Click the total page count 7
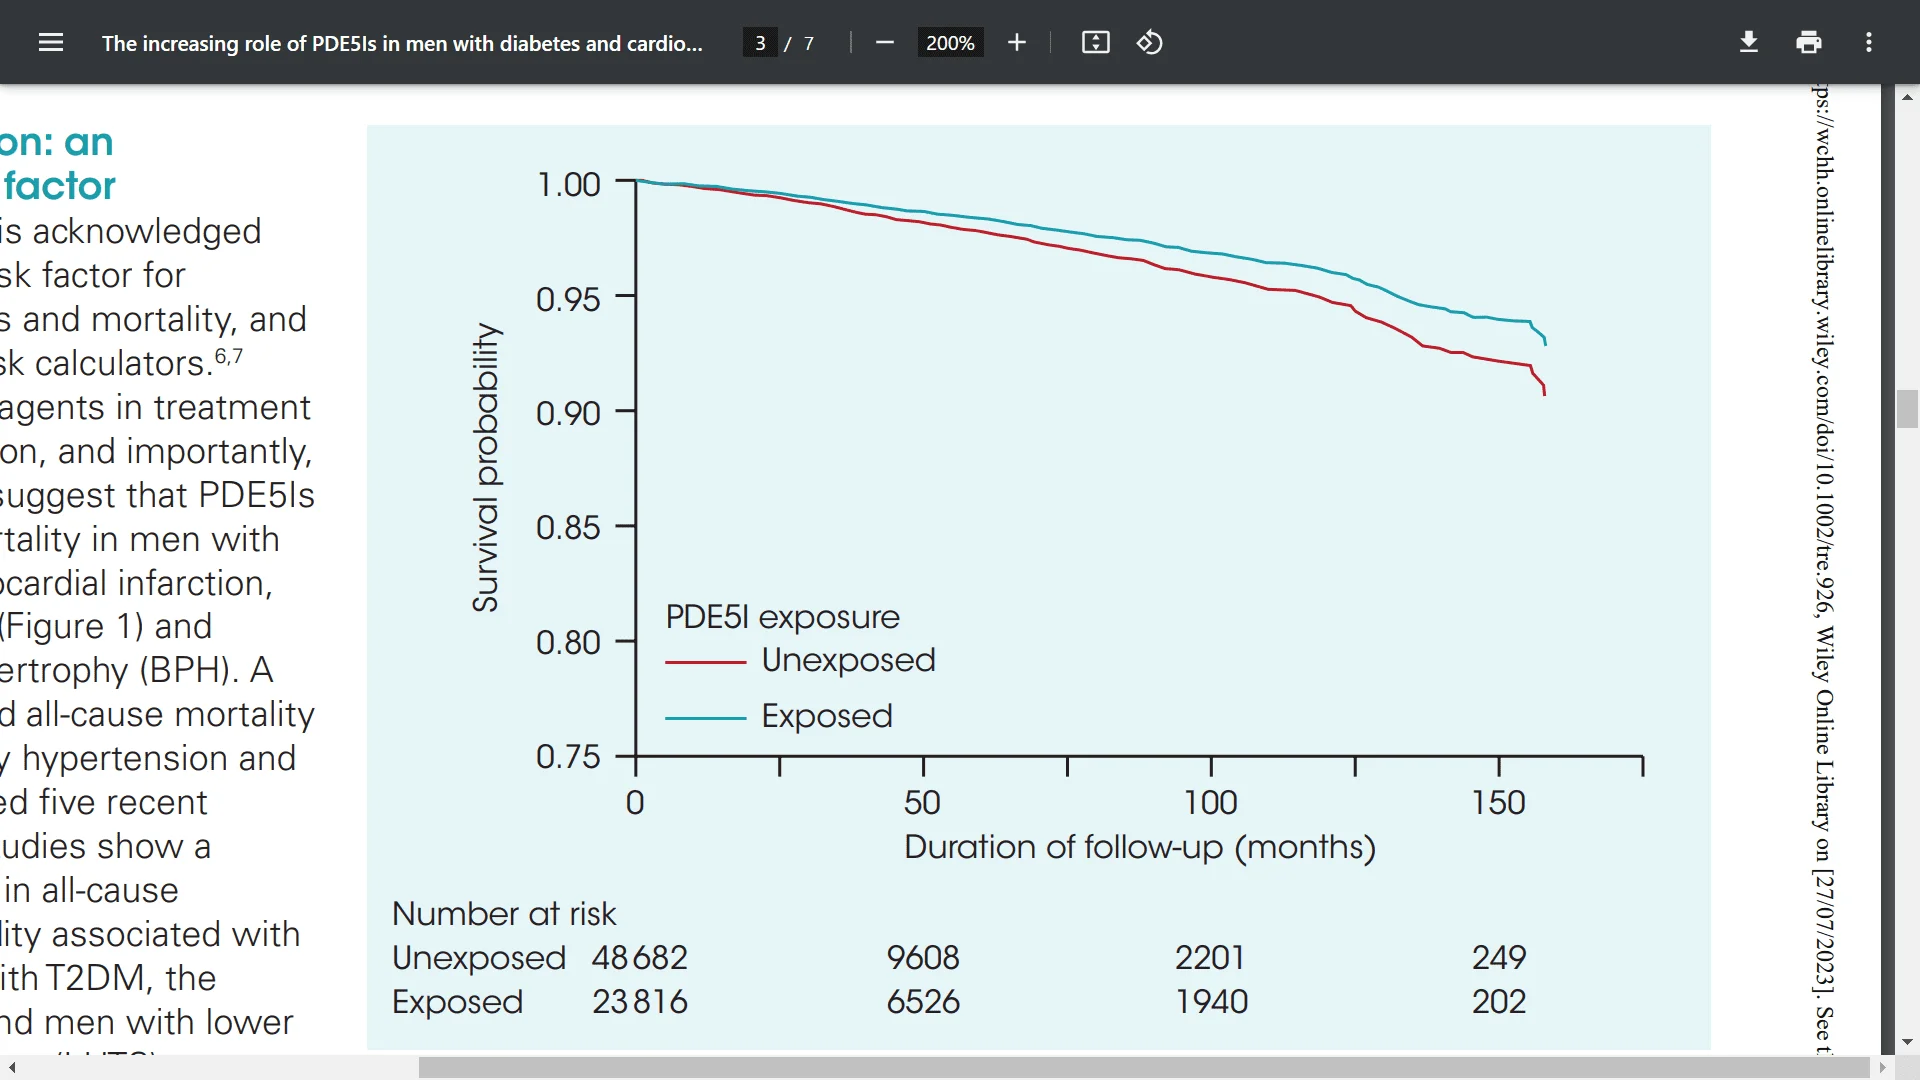This screenshot has width=1920, height=1080. pyautogui.click(x=809, y=43)
